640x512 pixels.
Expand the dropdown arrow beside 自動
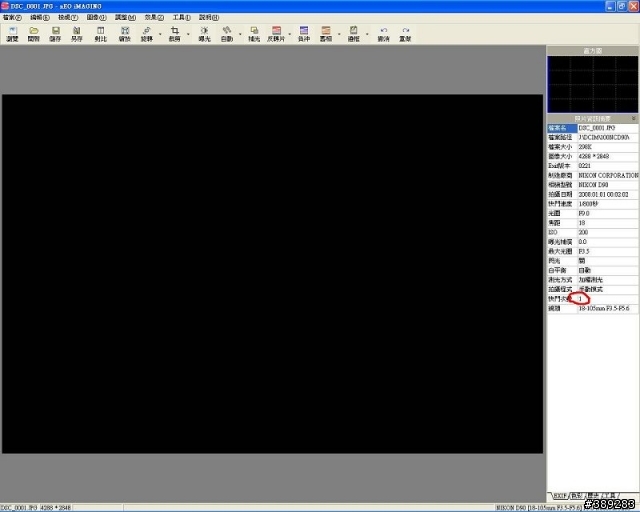point(240,34)
